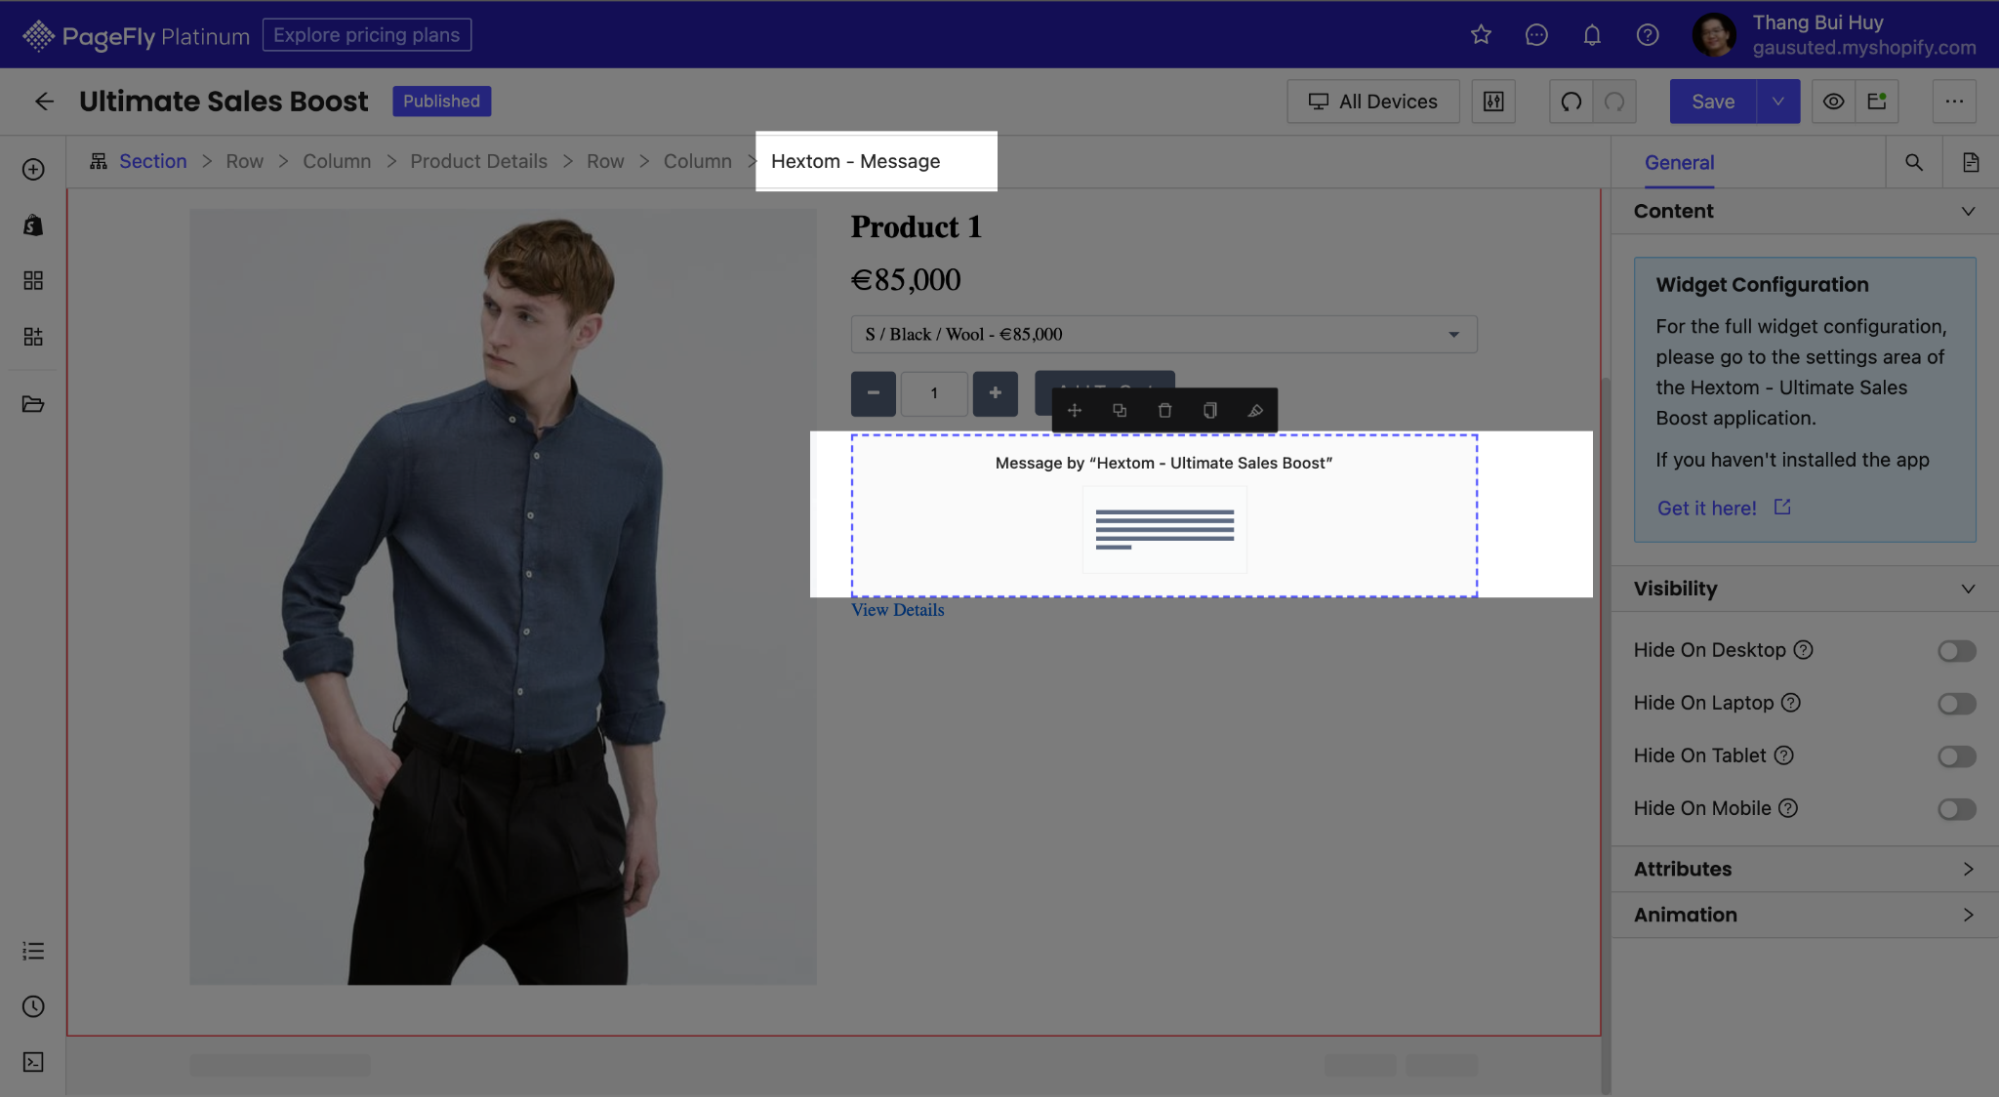Click the search icon in inspector panel

[1914, 162]
